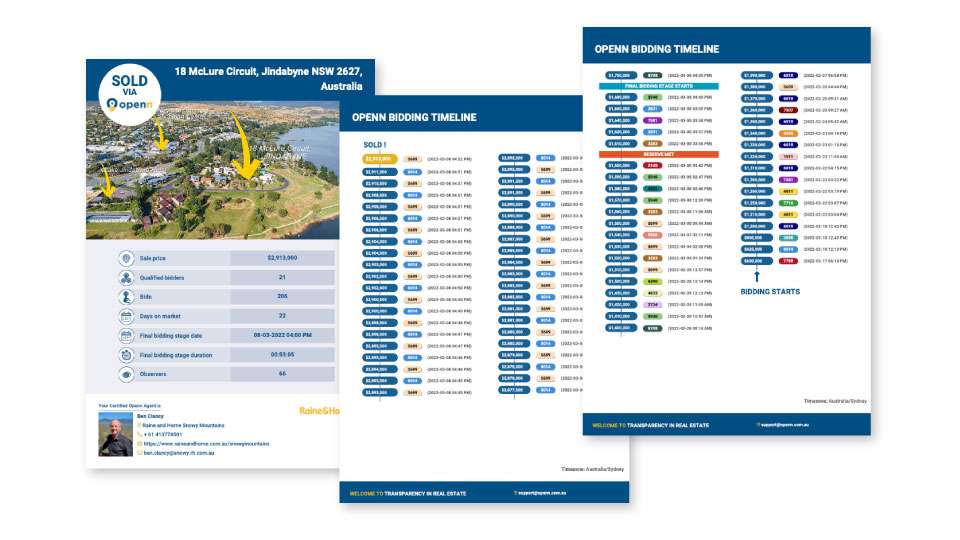Click the Days on market calendar icon
The width and height of the screenshot is (960, 540).
pyautogui.click(x=126, y=317)
